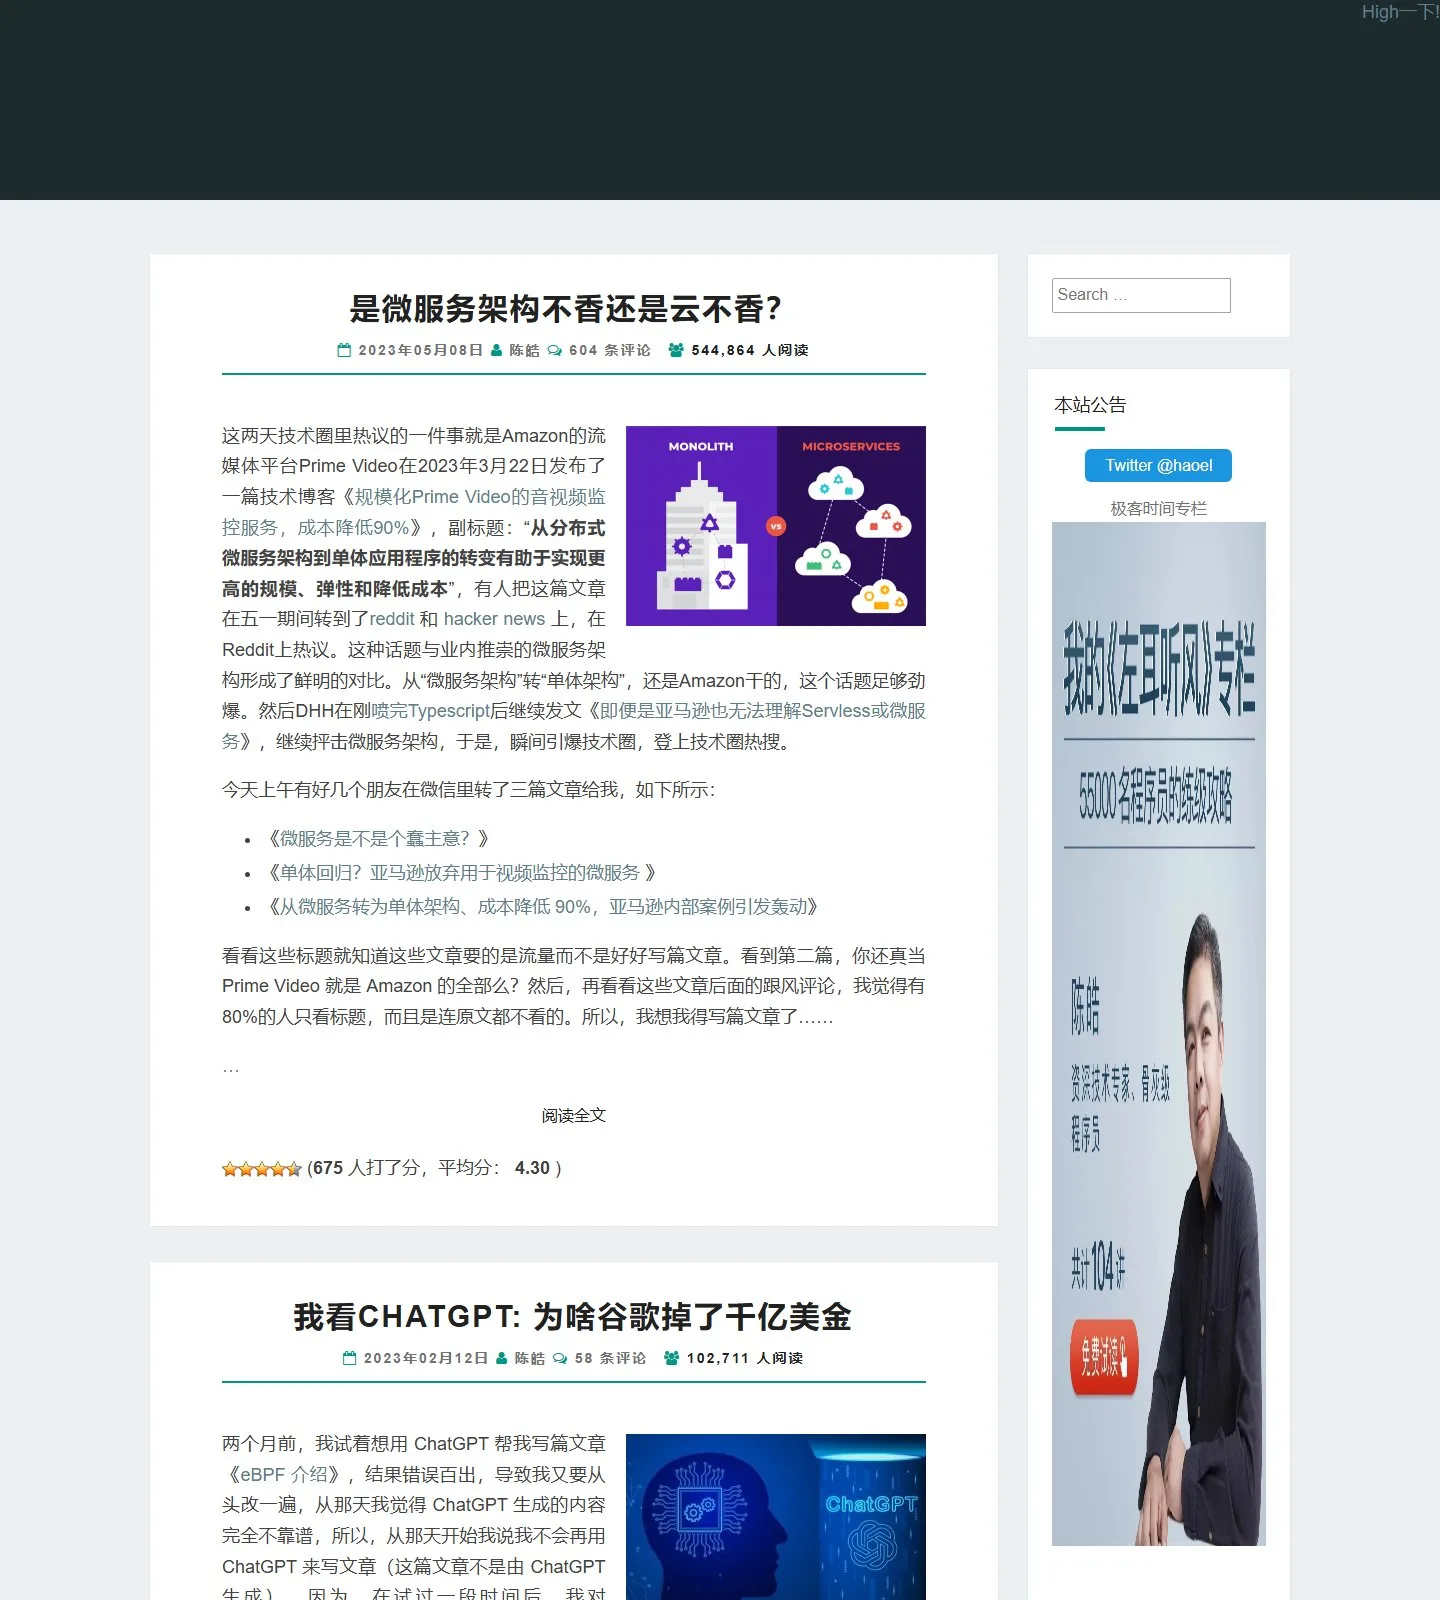Follow the hacker news link
The image size is (1440, 1600).
(x=494, y=619)
